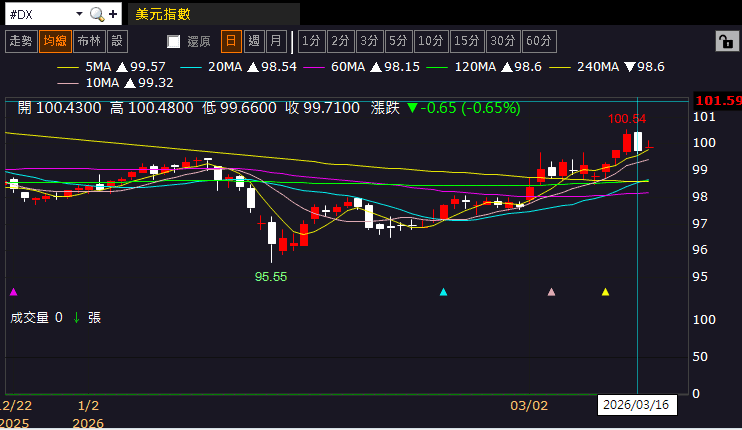
Task: Click the magenta triangle marker on chart
Action: point(13,292)
